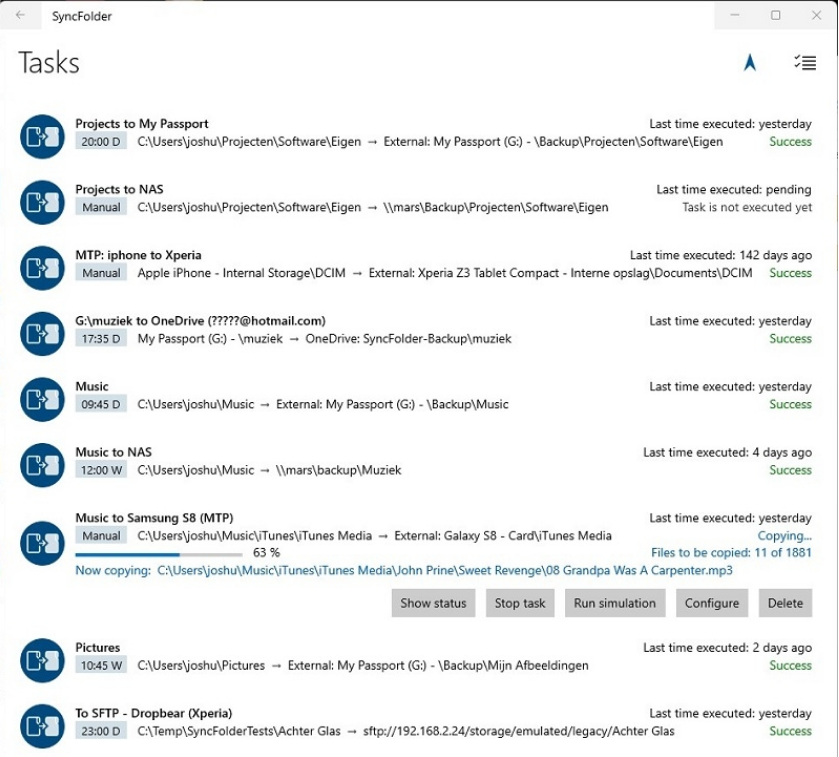839x757 pixels.
Task: Open the checklist select mode icon
Action: [804, 63]
